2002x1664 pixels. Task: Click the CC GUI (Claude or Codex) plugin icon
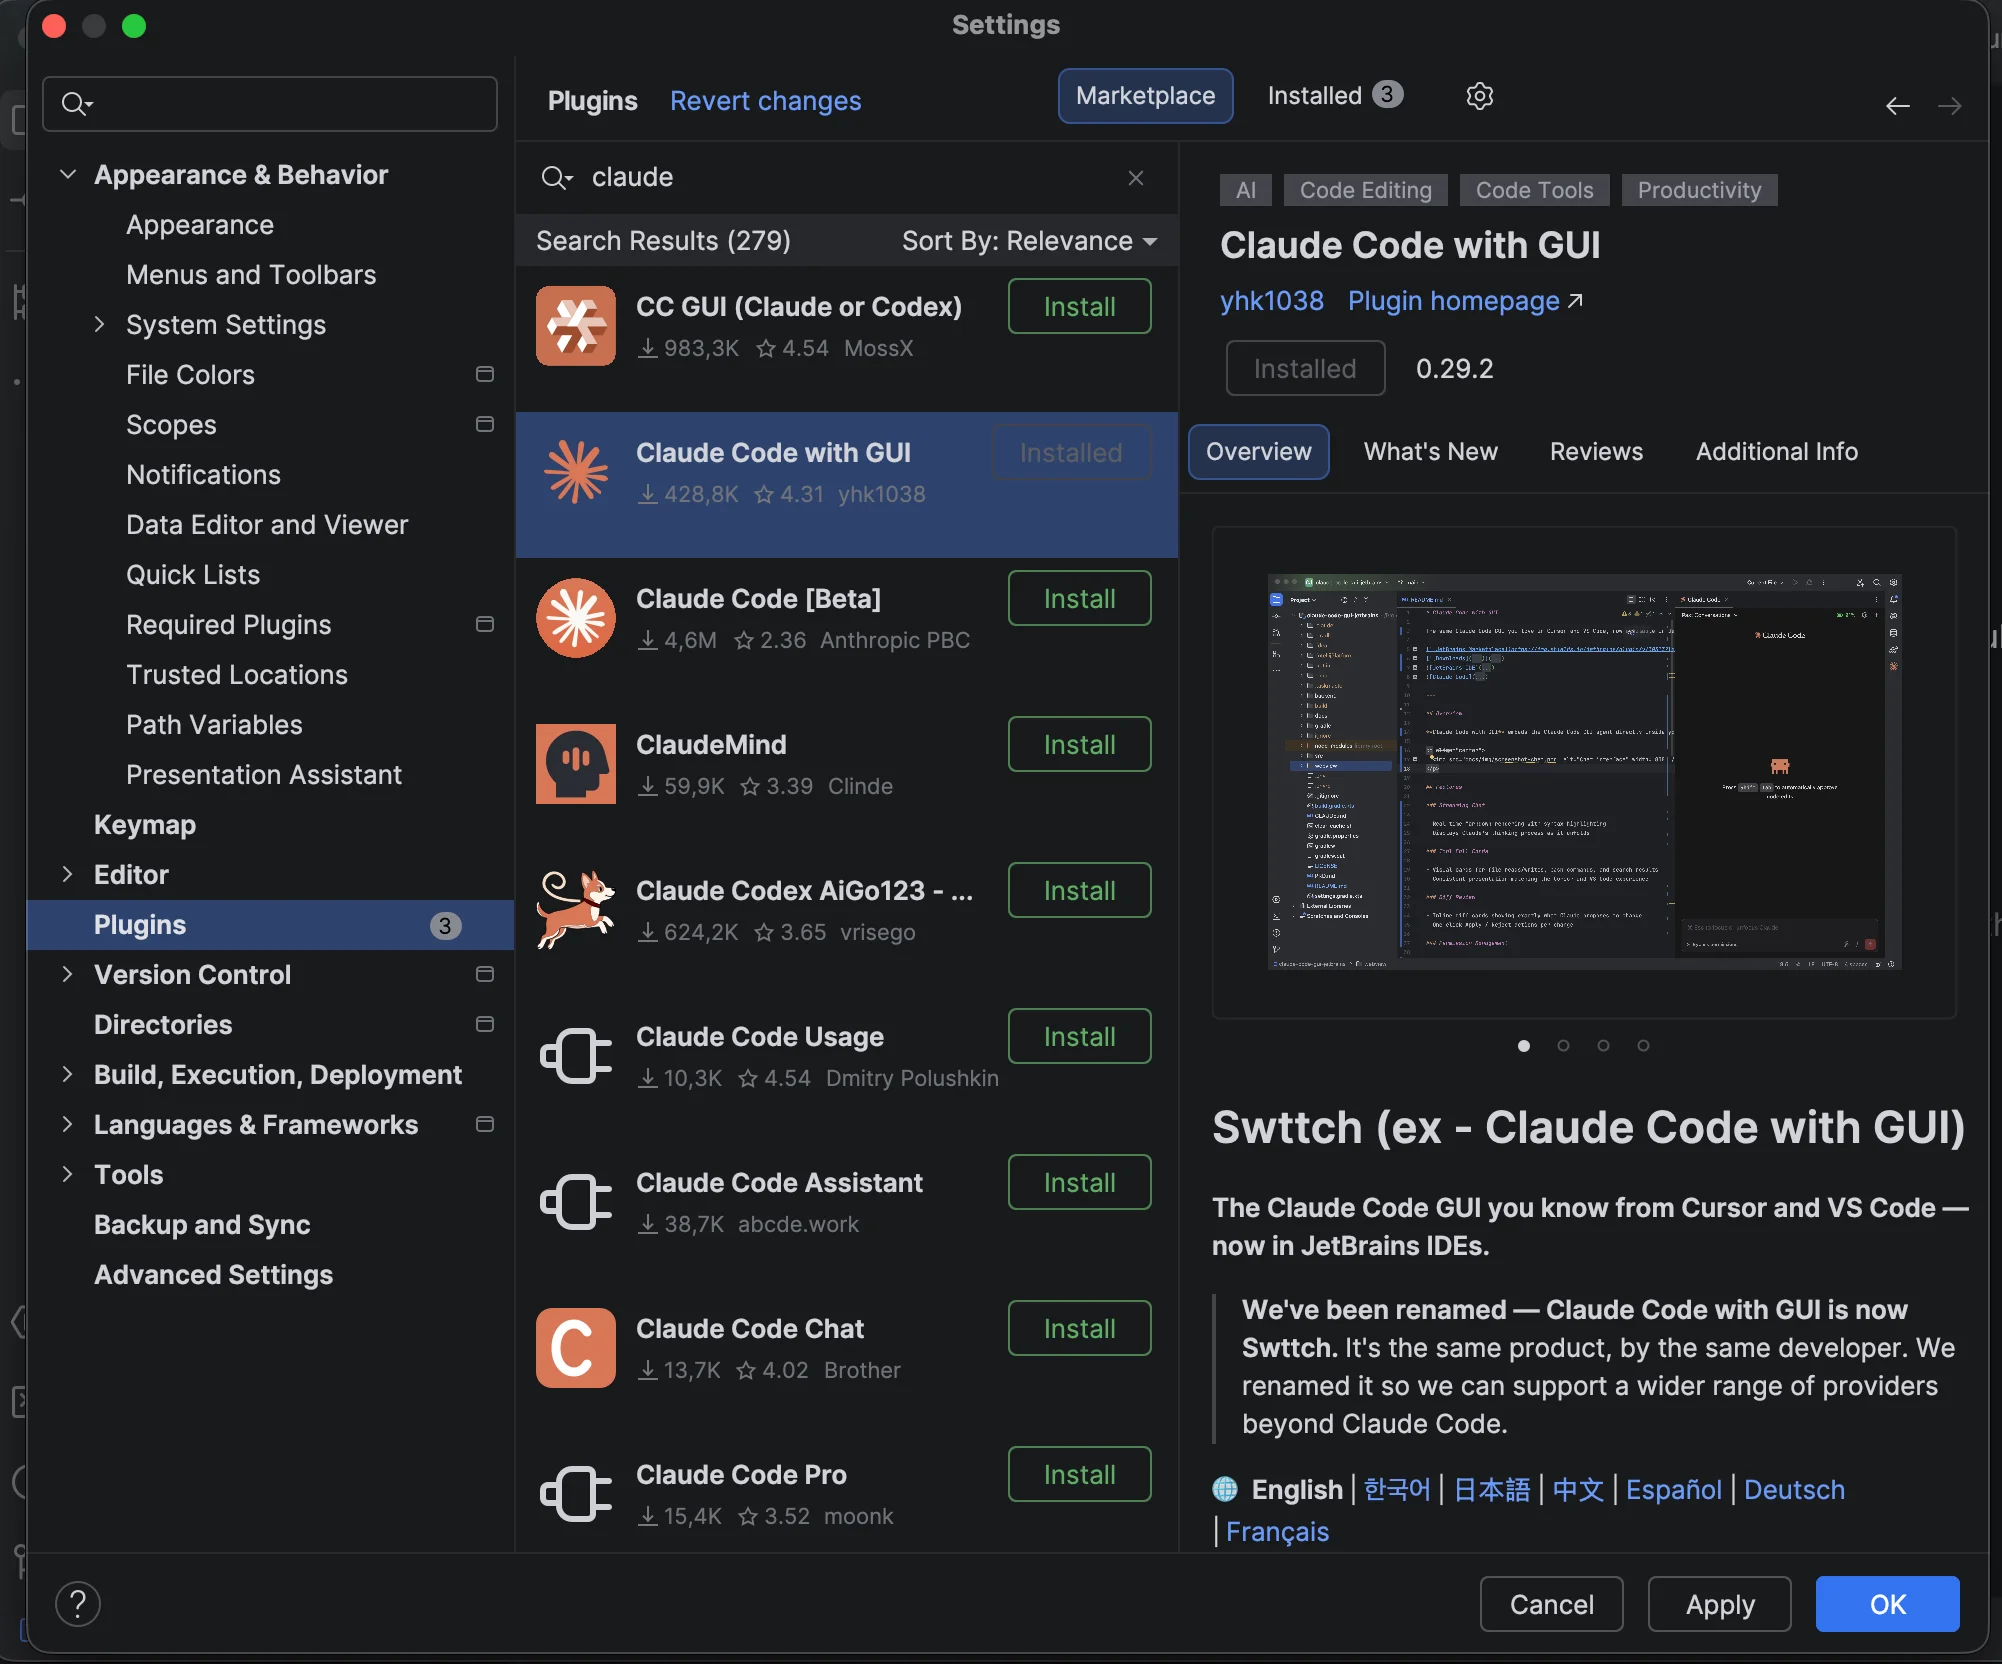click(x=576, y=326)
